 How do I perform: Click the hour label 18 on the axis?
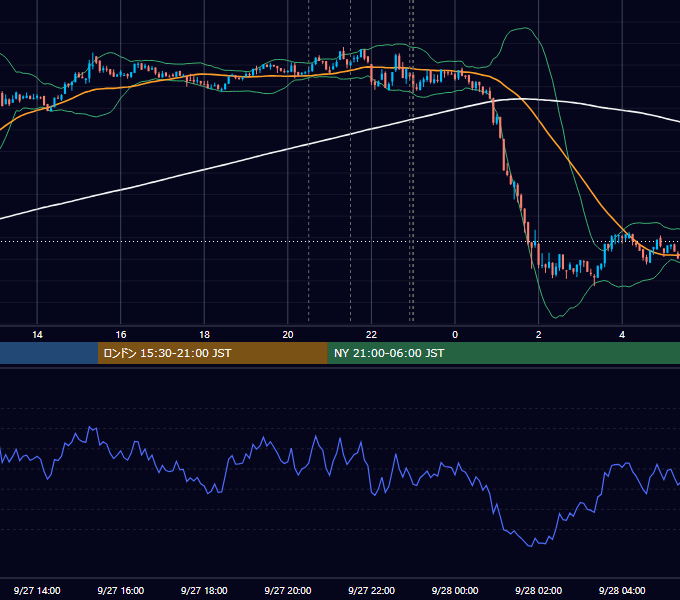pyautogui.click(x=204, y=335)
